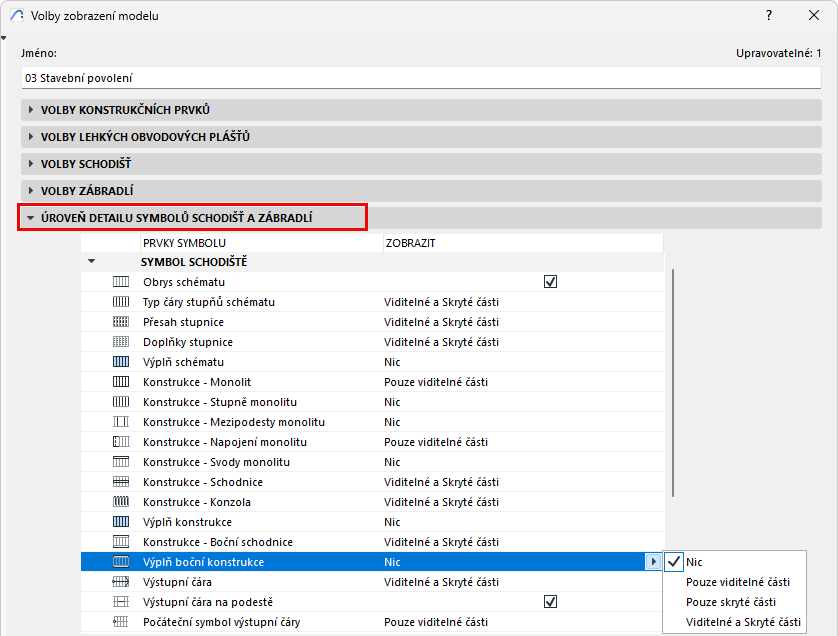Click the help question mark button
Screen dimensions: 838x636
[769, 15]
